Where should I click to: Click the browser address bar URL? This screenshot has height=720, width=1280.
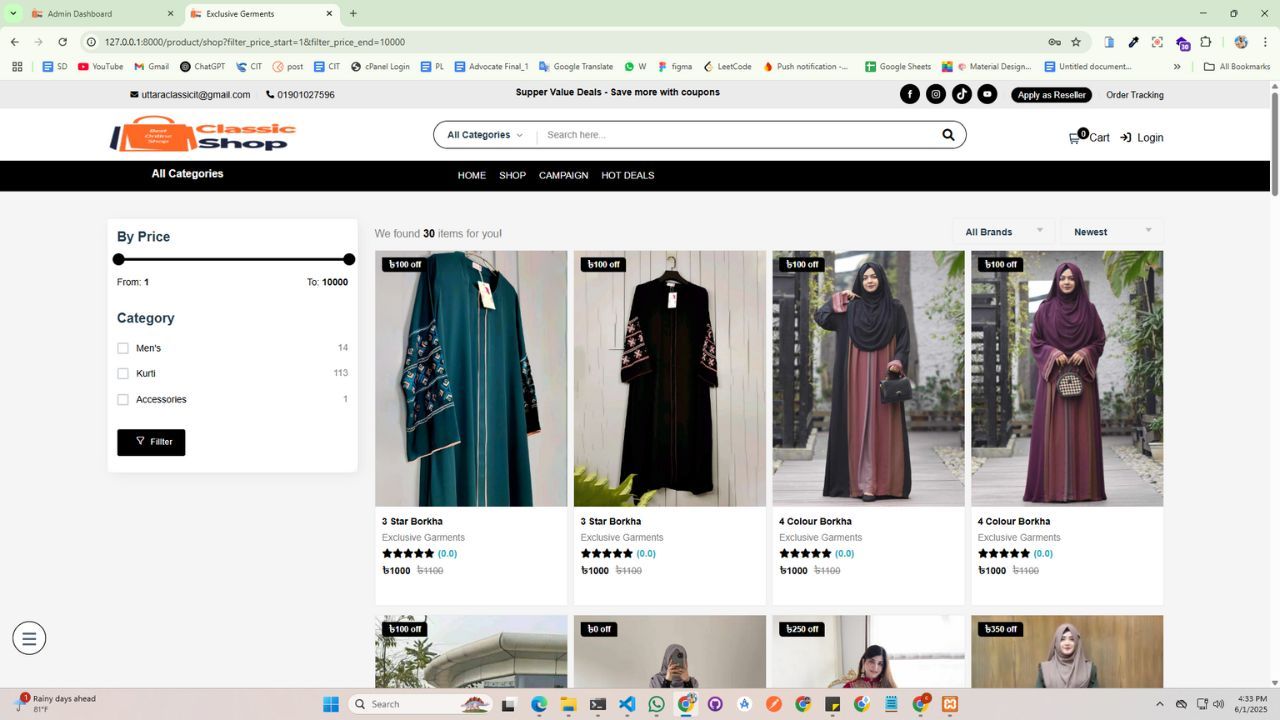coord(255,42)
